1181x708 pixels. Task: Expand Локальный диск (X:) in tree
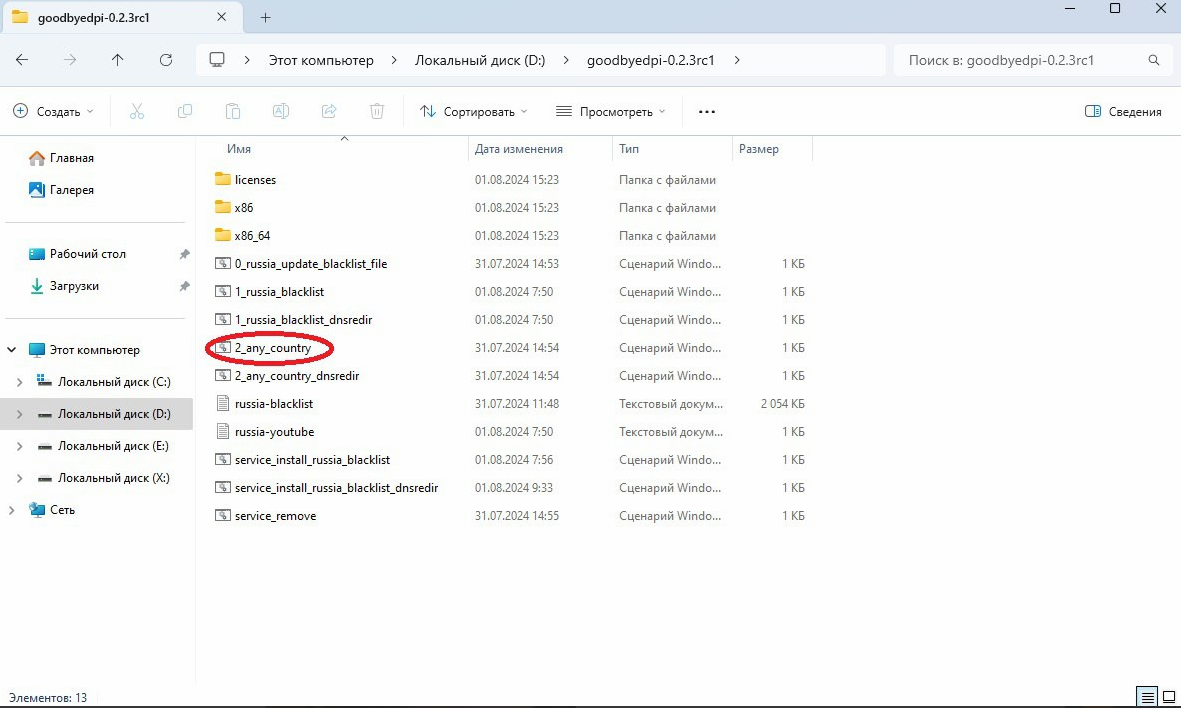coord(20,478)
